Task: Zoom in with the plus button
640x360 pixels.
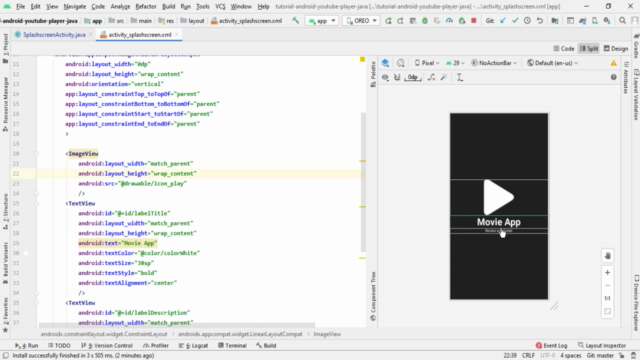Action: 607,272
